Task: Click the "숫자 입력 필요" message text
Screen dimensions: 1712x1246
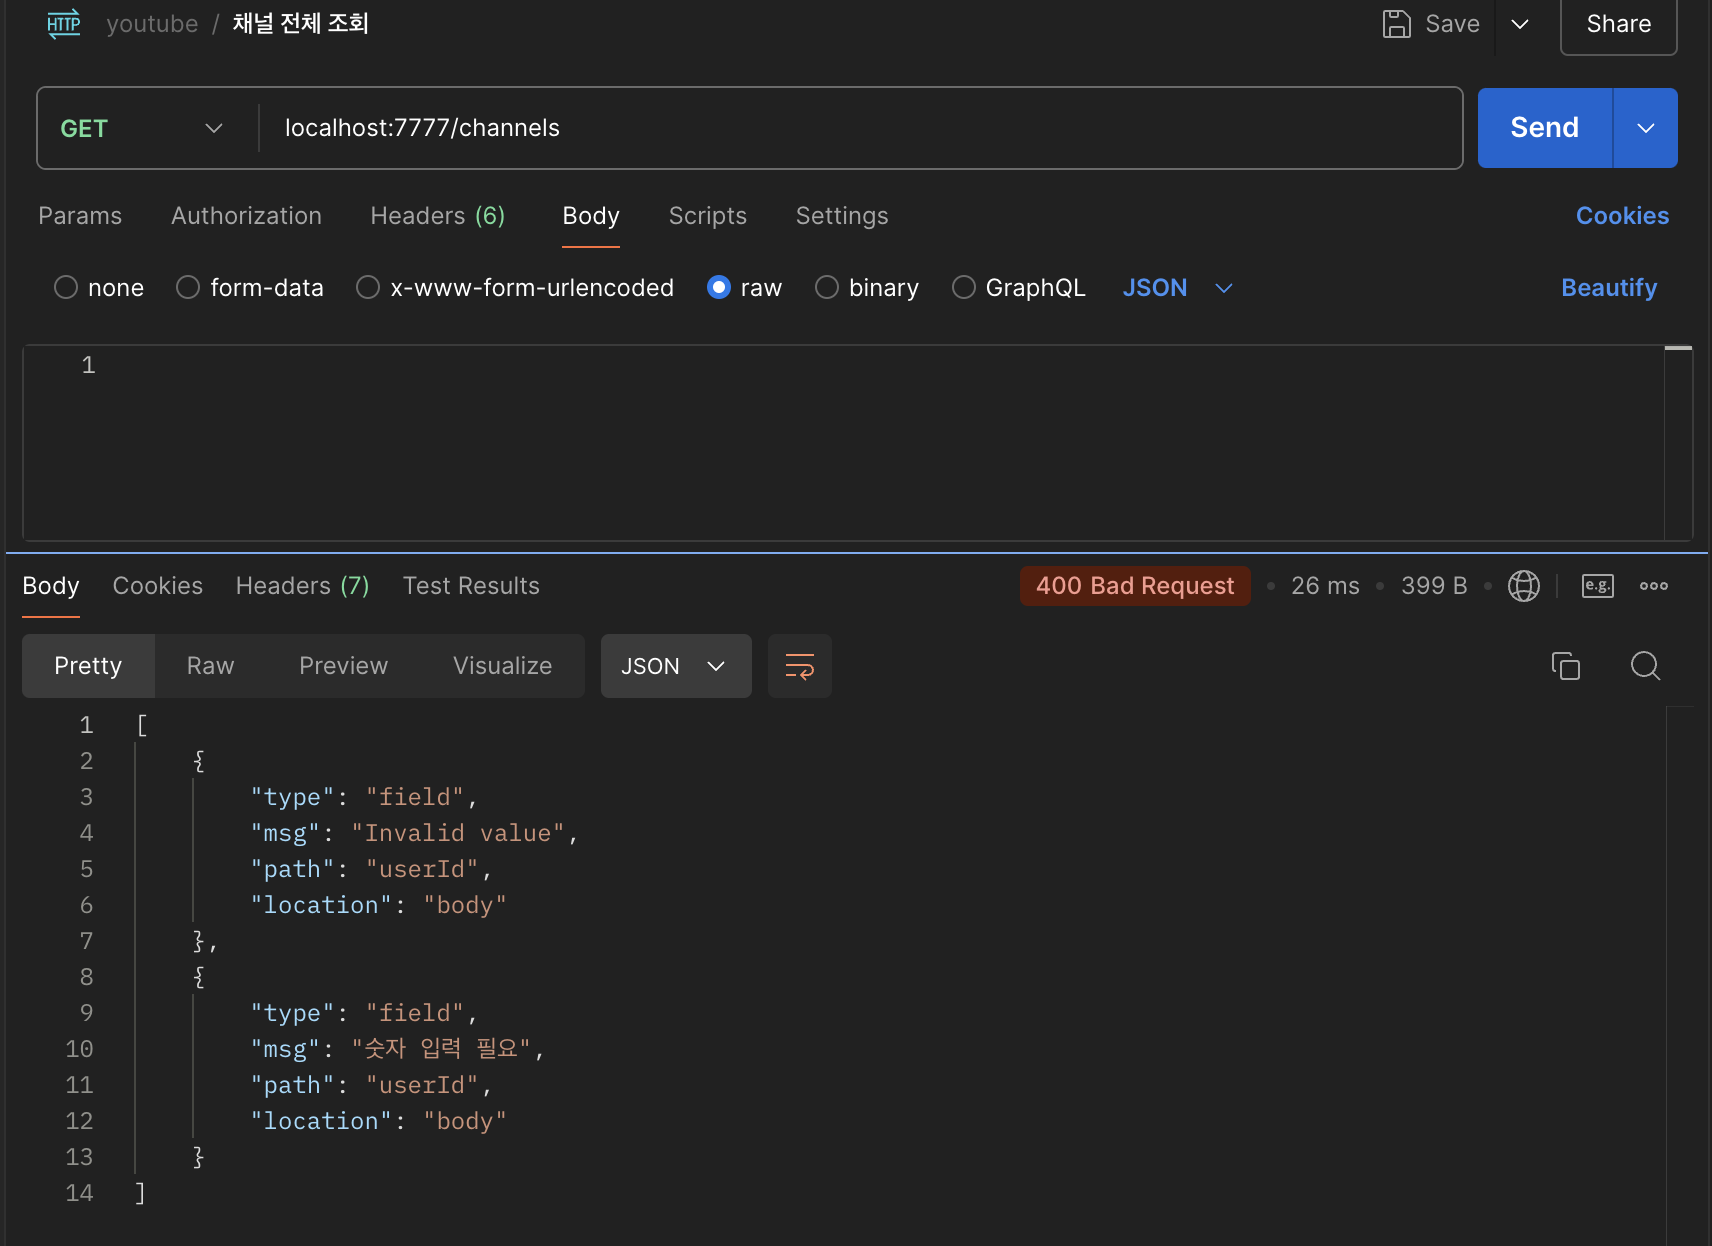Action: tap(441, 1049)
